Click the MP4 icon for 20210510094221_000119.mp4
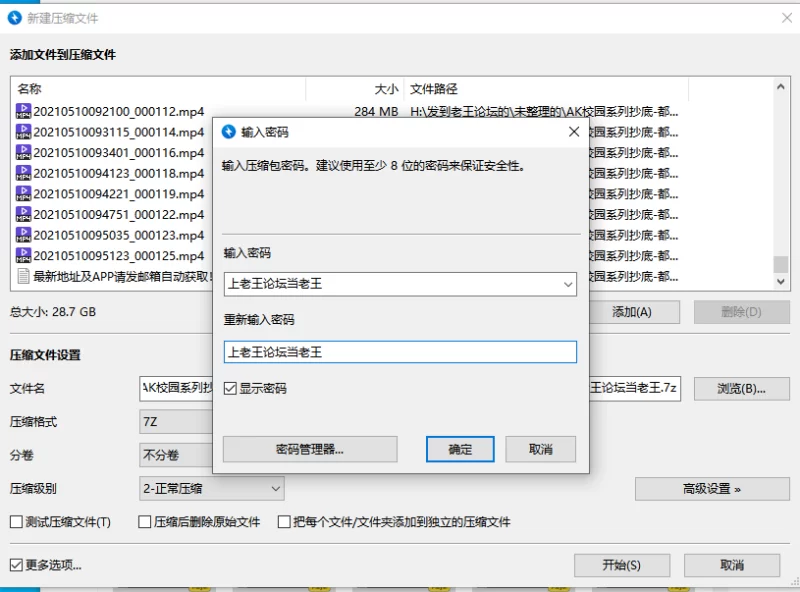This screenshot has height=592, width=800. [x=23, y=193]
